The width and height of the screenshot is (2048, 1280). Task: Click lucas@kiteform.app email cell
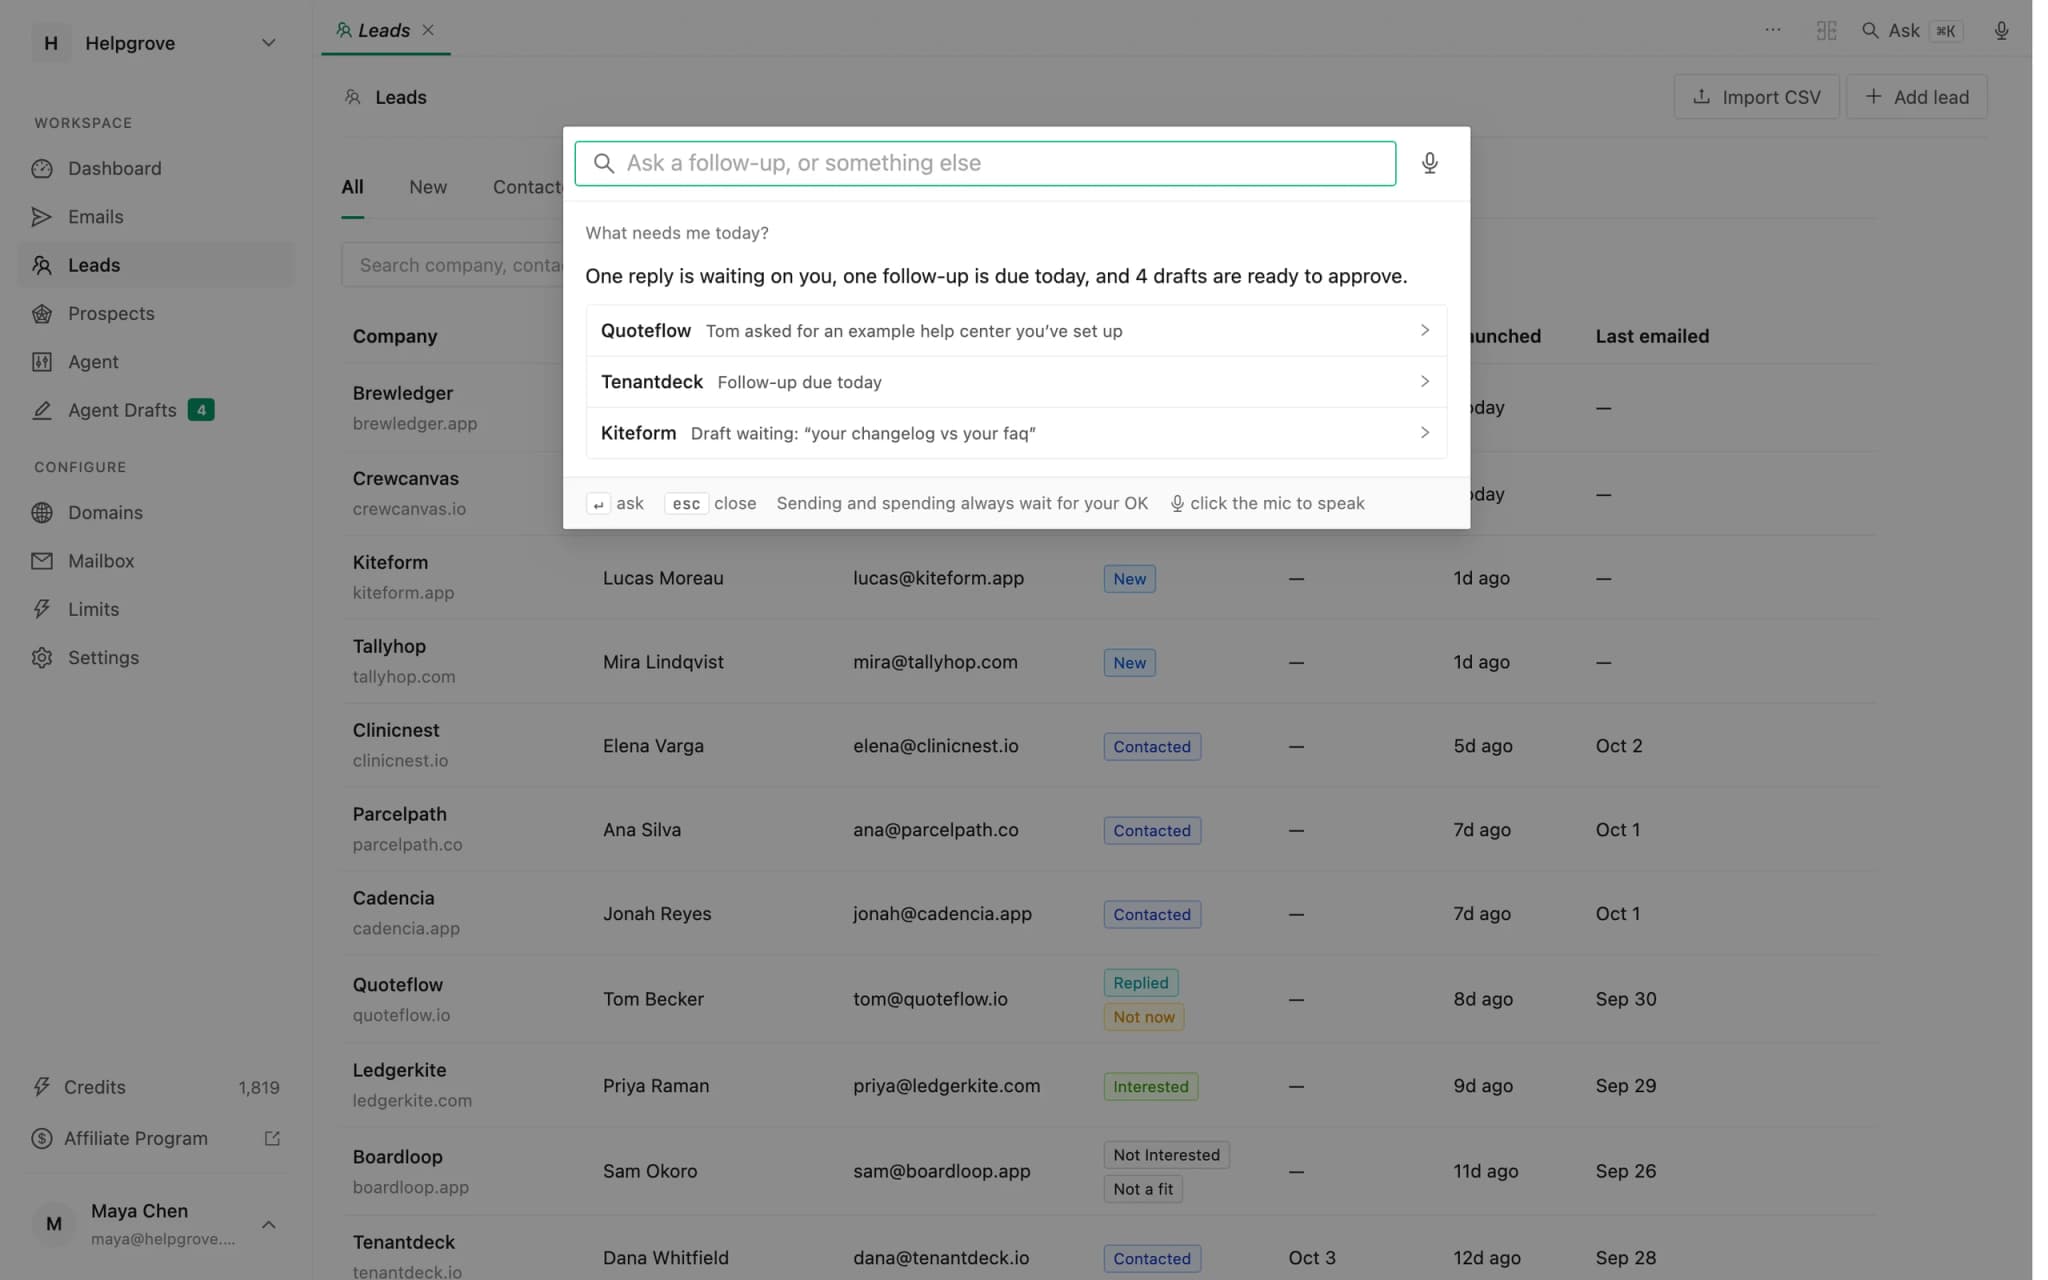pos(938,578)
